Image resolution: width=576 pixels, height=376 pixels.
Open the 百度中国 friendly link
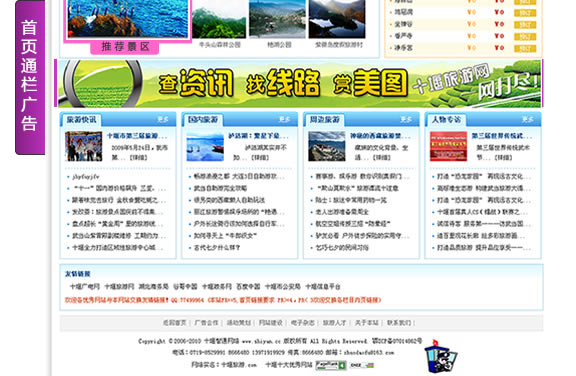(x=248, y=286)
